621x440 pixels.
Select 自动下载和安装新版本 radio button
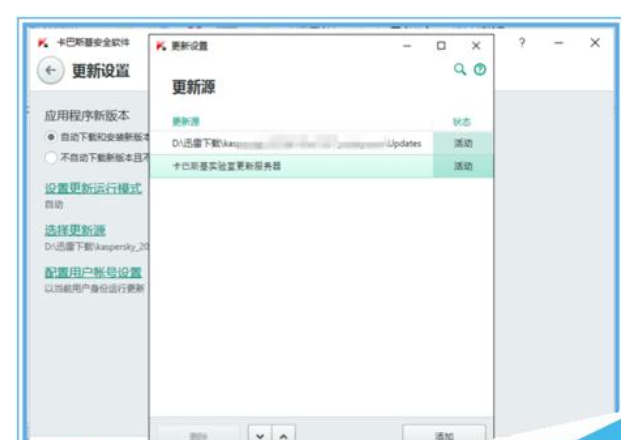point(51,137)
